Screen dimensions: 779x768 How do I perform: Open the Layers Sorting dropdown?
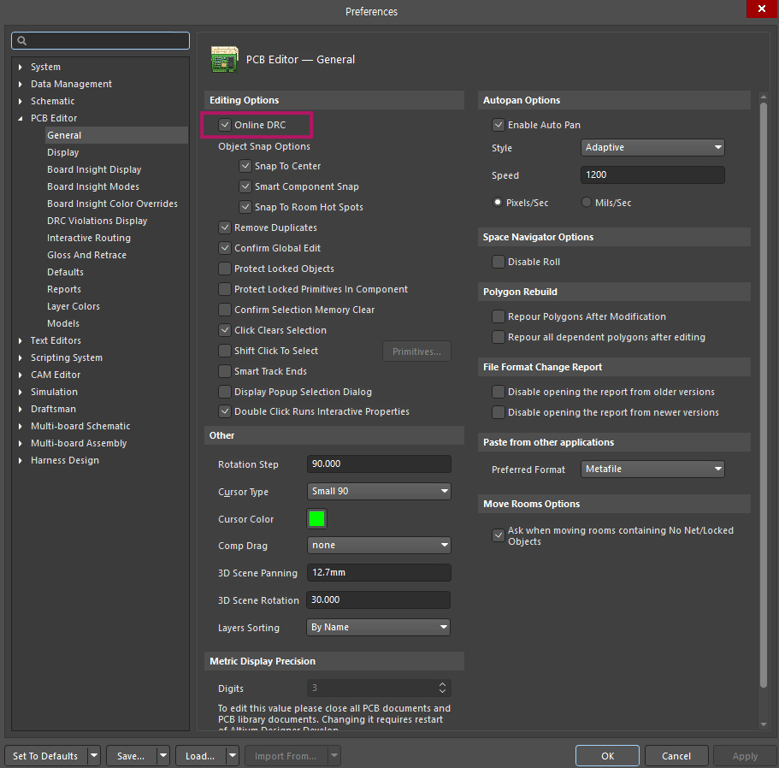tap(379, 627)
